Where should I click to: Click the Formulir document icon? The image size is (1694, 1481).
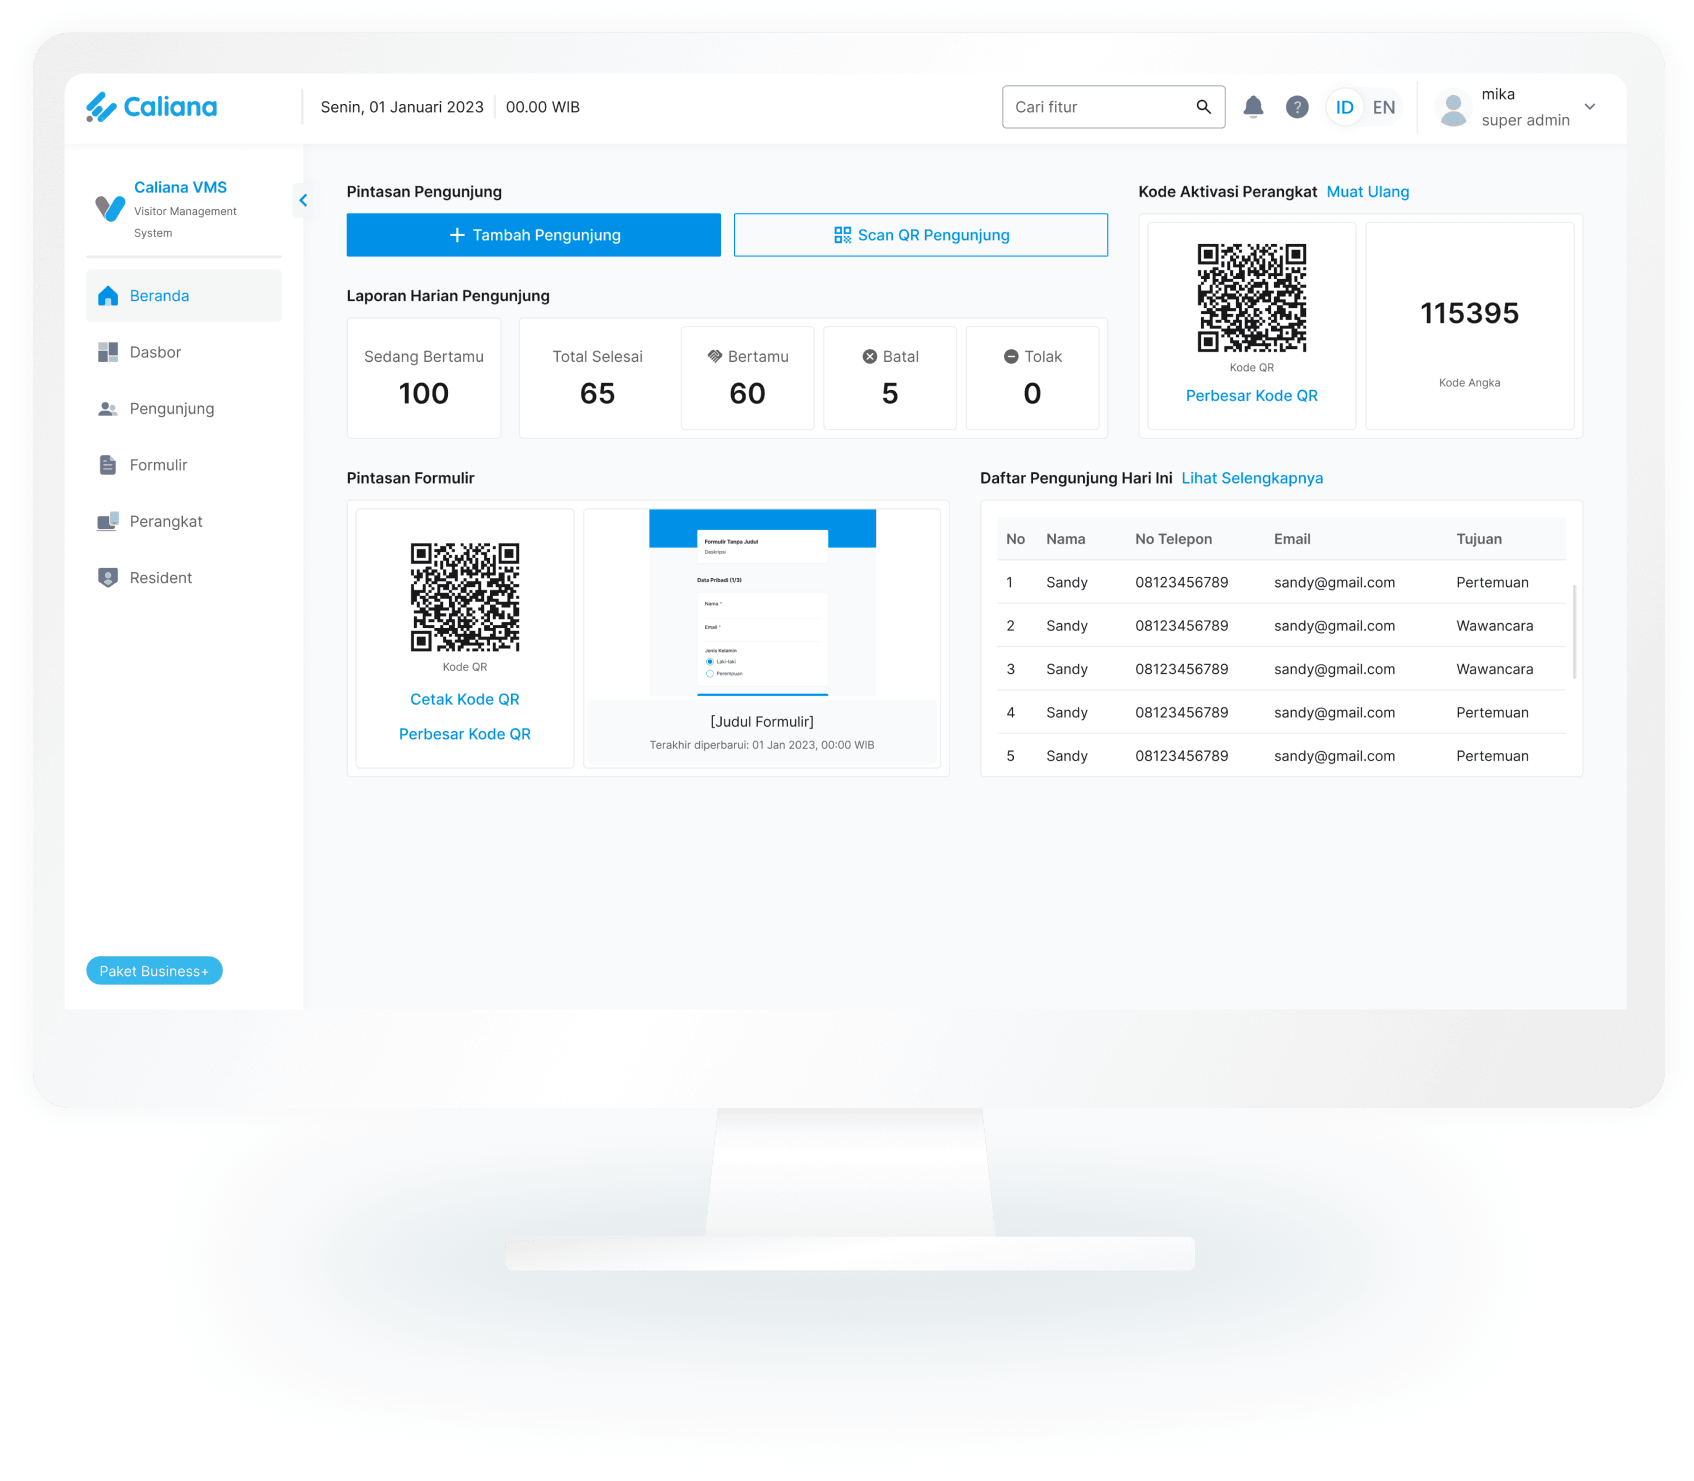(108, 465)
